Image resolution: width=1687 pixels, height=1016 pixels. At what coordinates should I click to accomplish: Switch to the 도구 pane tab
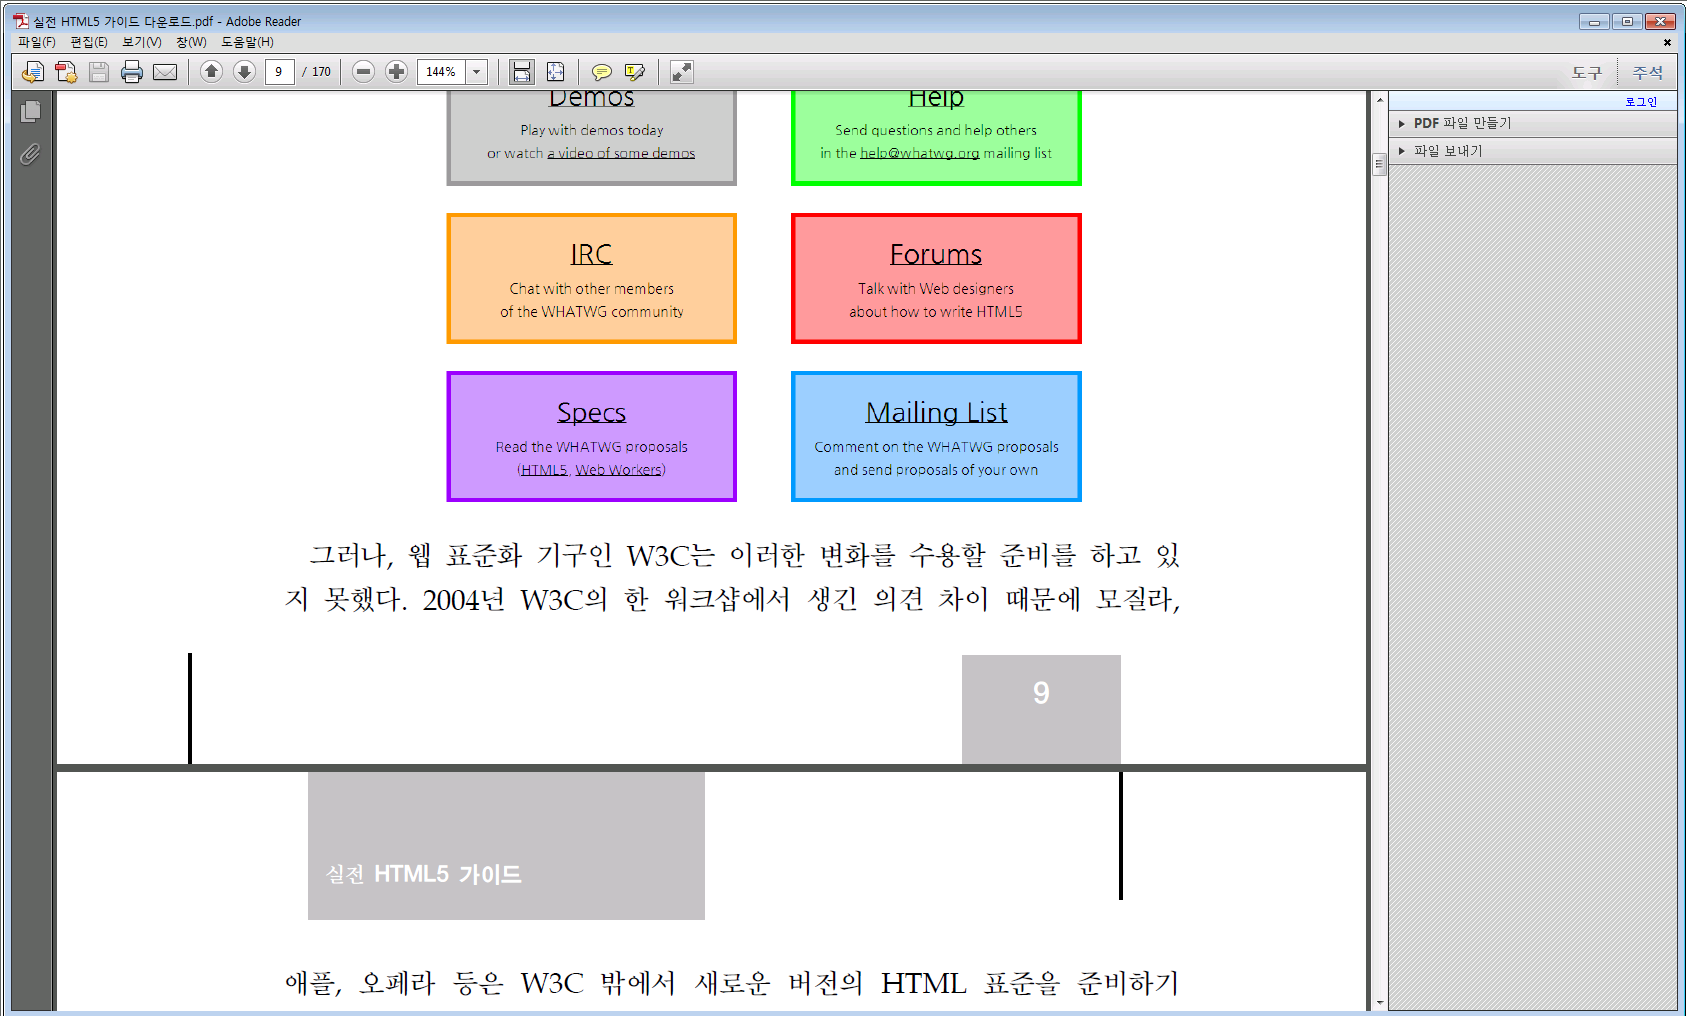(1586, 72)
